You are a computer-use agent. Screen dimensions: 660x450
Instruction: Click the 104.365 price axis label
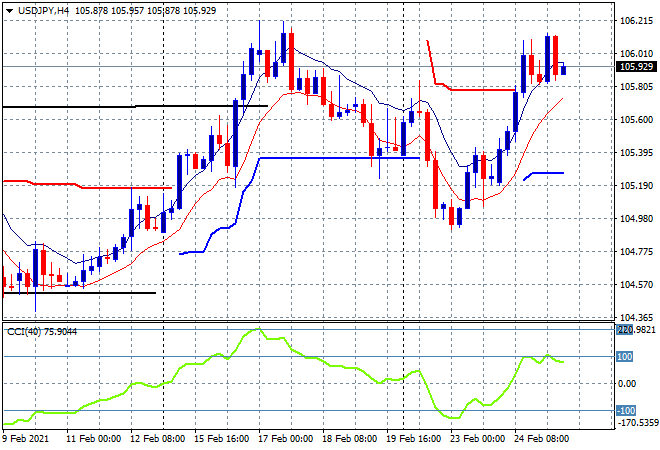pos(637,317)
